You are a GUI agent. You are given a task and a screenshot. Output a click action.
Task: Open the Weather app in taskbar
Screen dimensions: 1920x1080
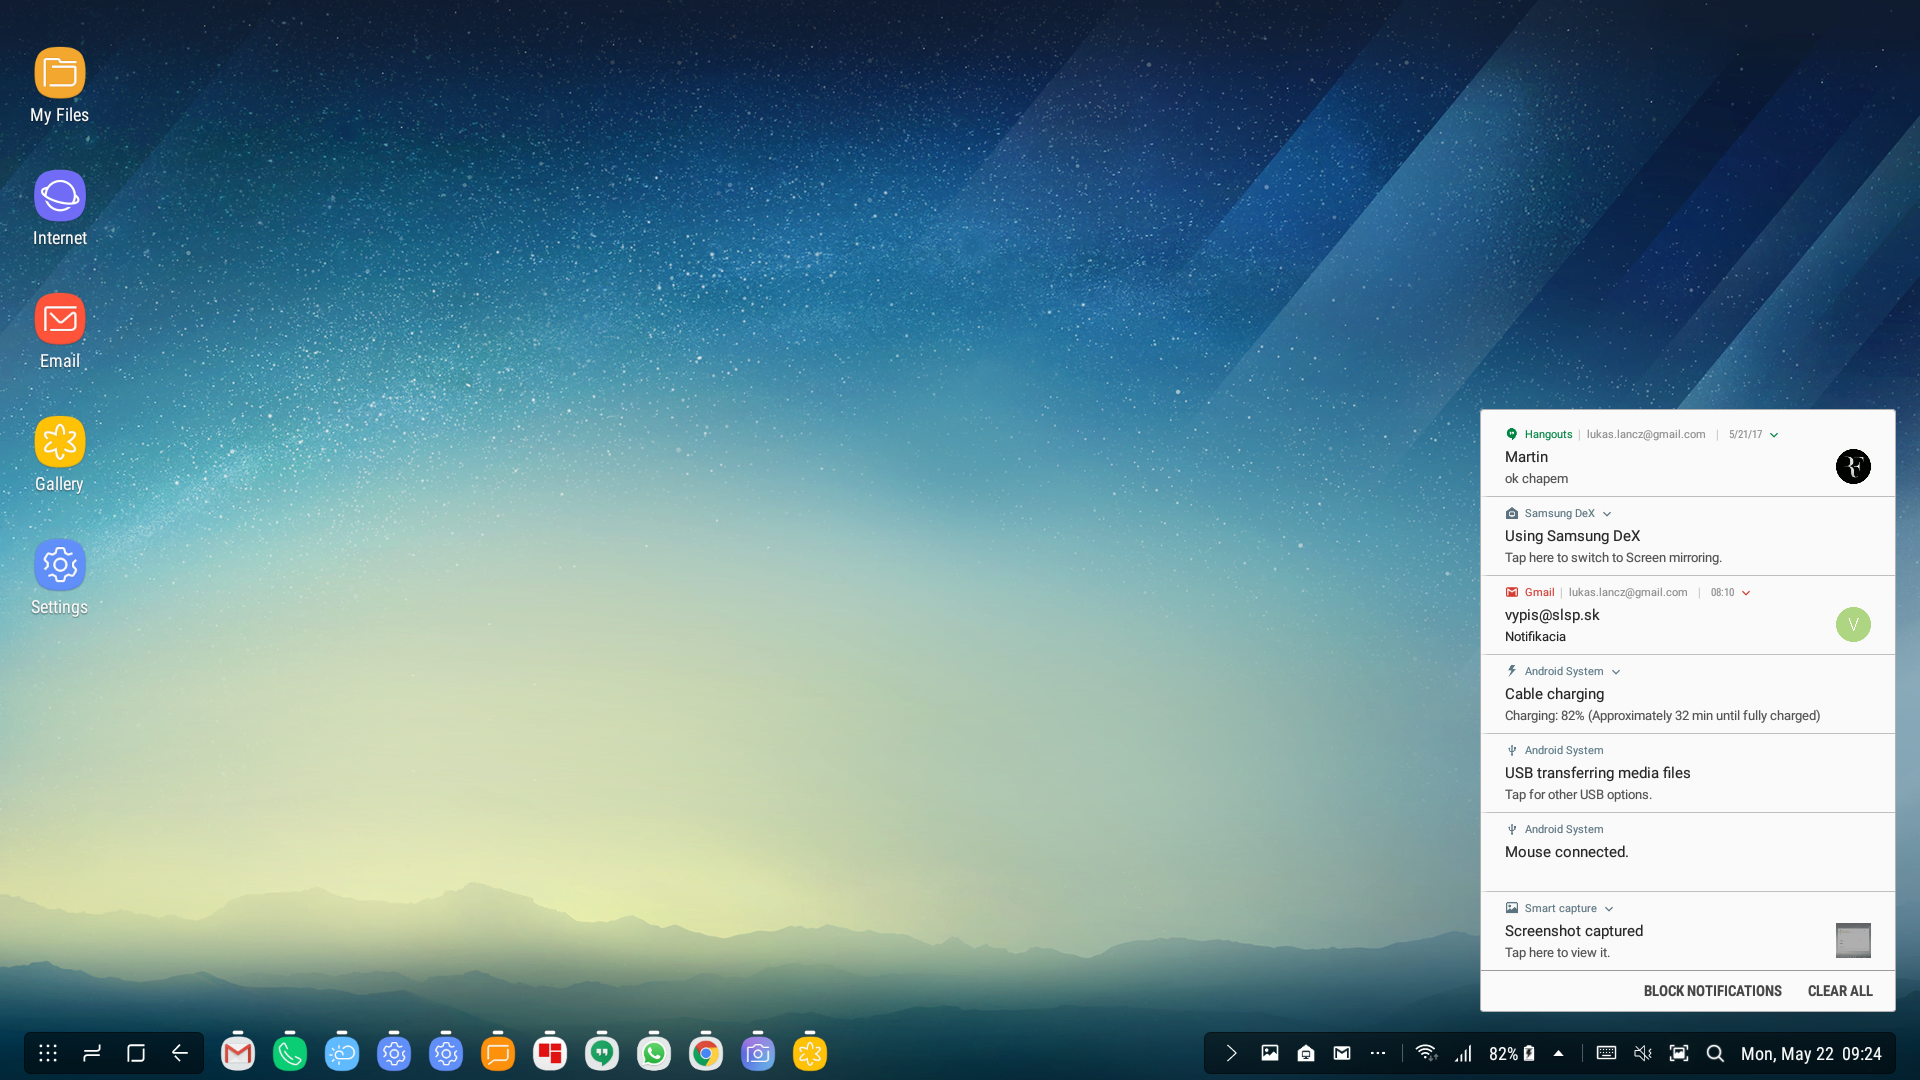pos(342,1053)
